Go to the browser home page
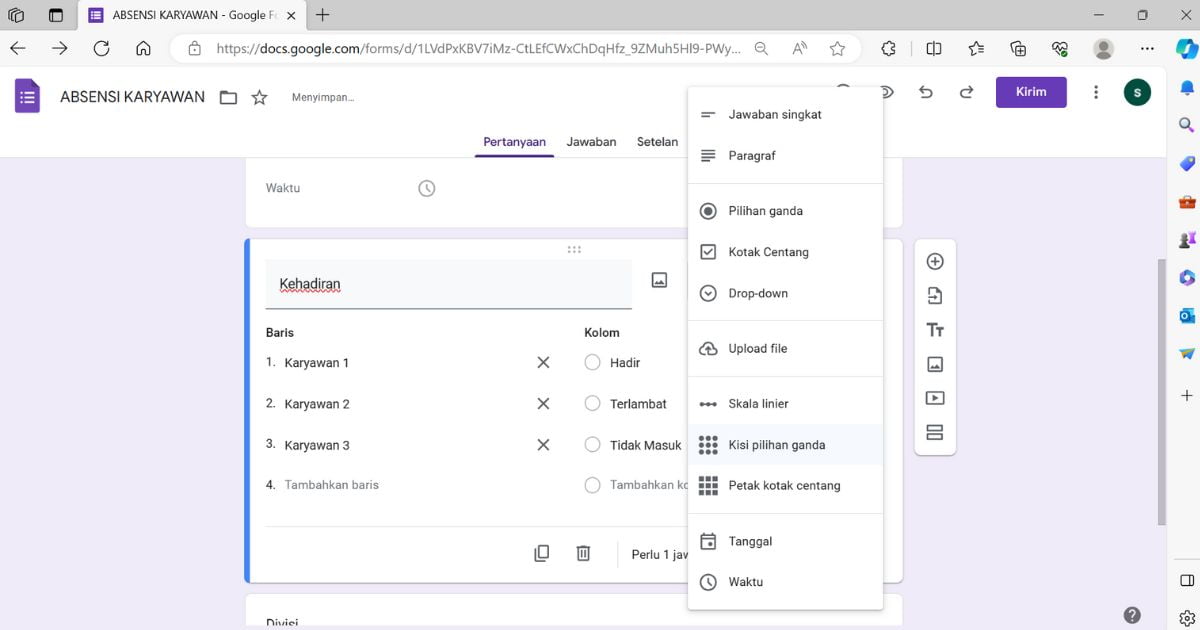The width and height of the screenshot is (1200, 630). [x=143, y=48]
